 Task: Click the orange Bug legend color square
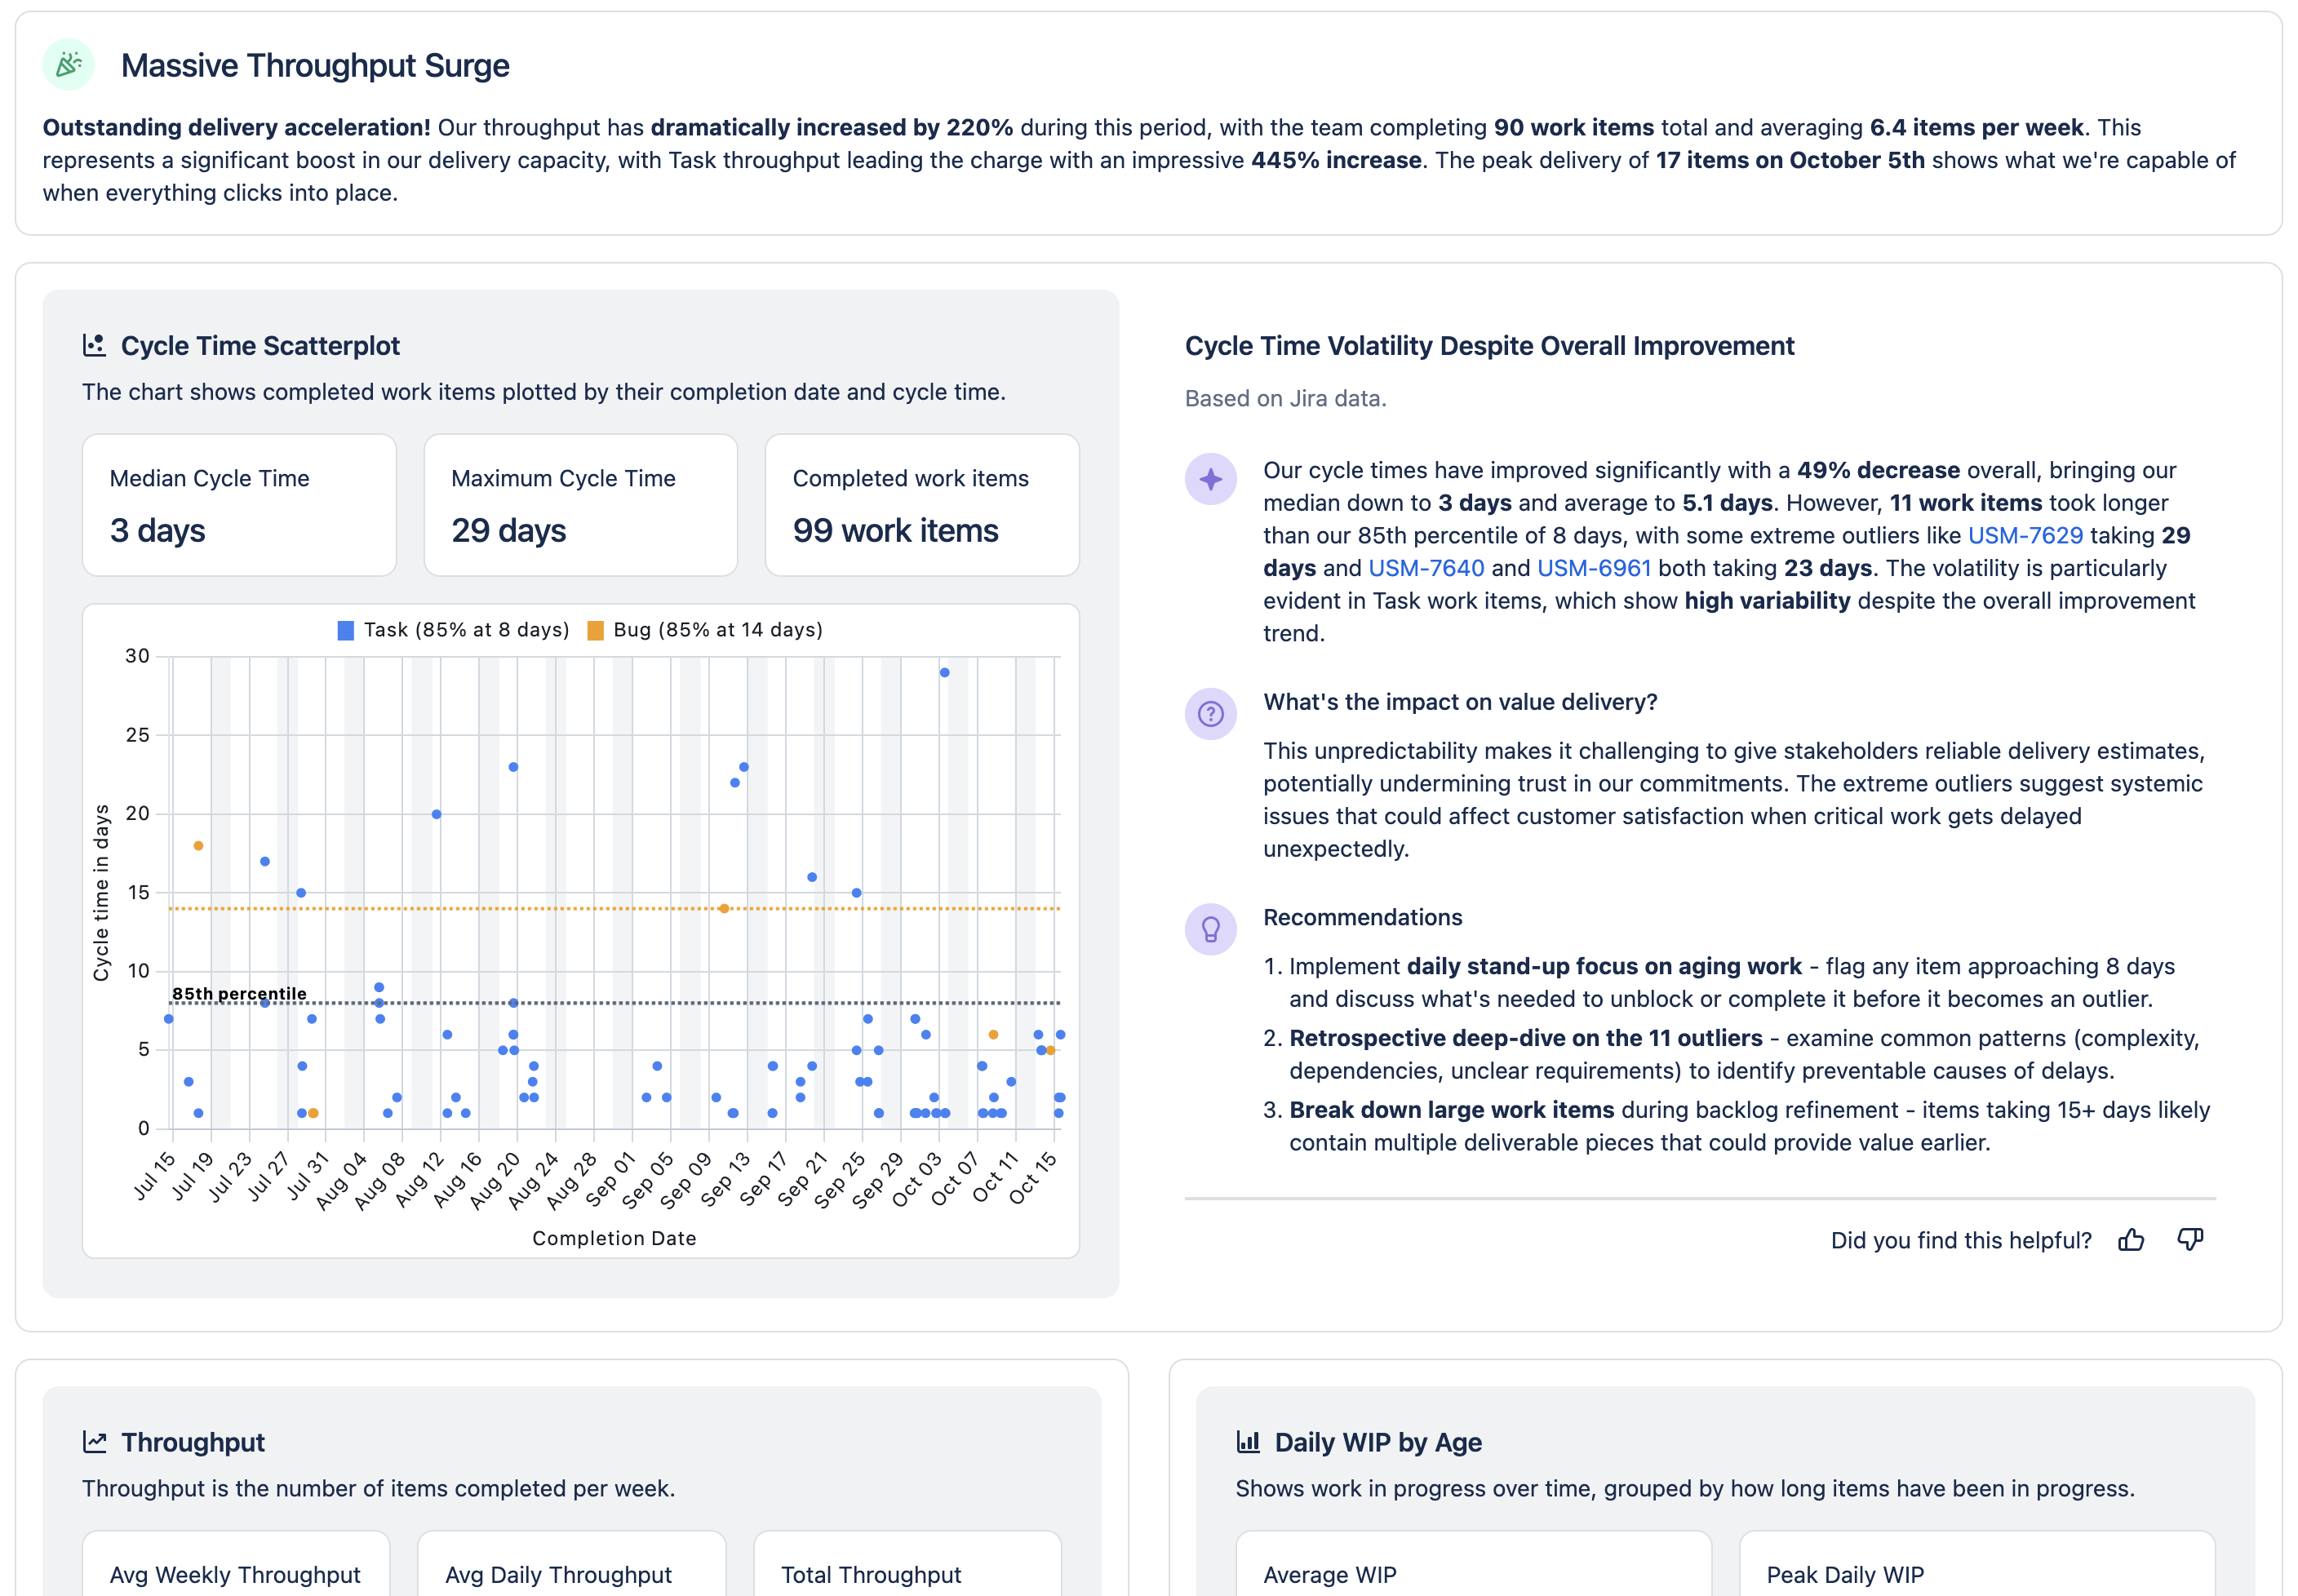click(x=595, y=630)
